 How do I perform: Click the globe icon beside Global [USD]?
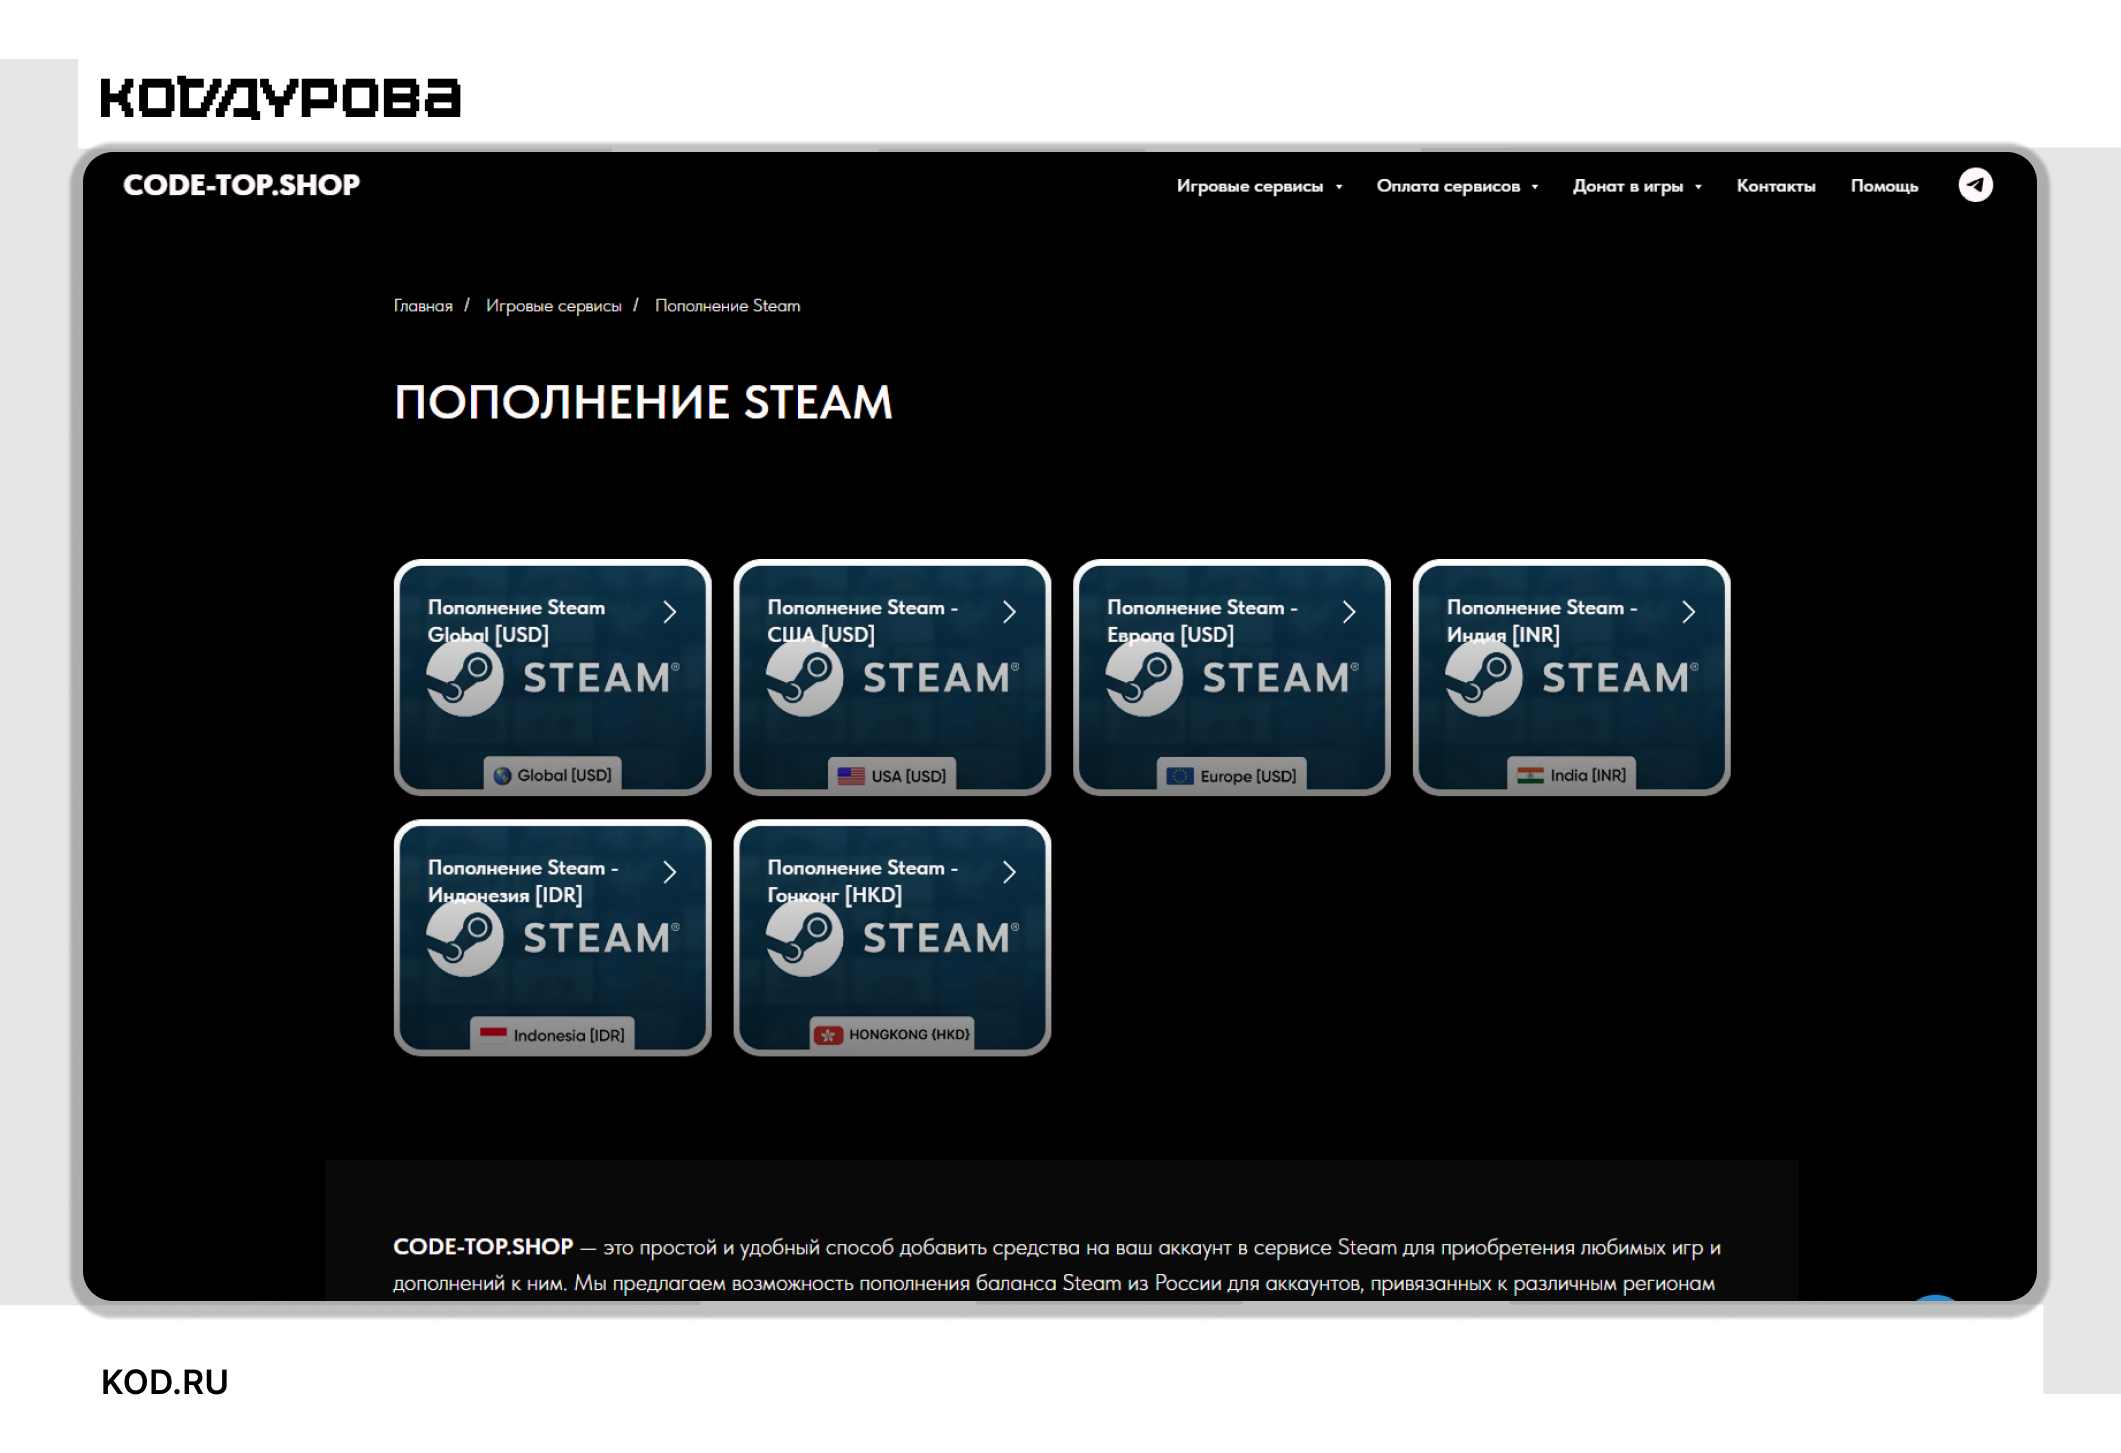pyautogui.click(x=502, y=775)
